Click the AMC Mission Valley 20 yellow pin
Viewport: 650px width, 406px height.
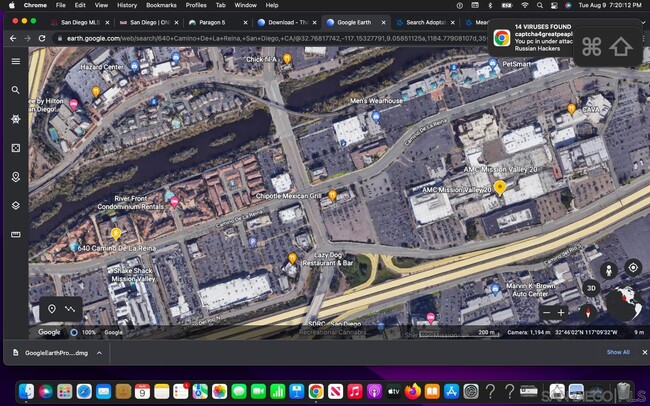500,187
